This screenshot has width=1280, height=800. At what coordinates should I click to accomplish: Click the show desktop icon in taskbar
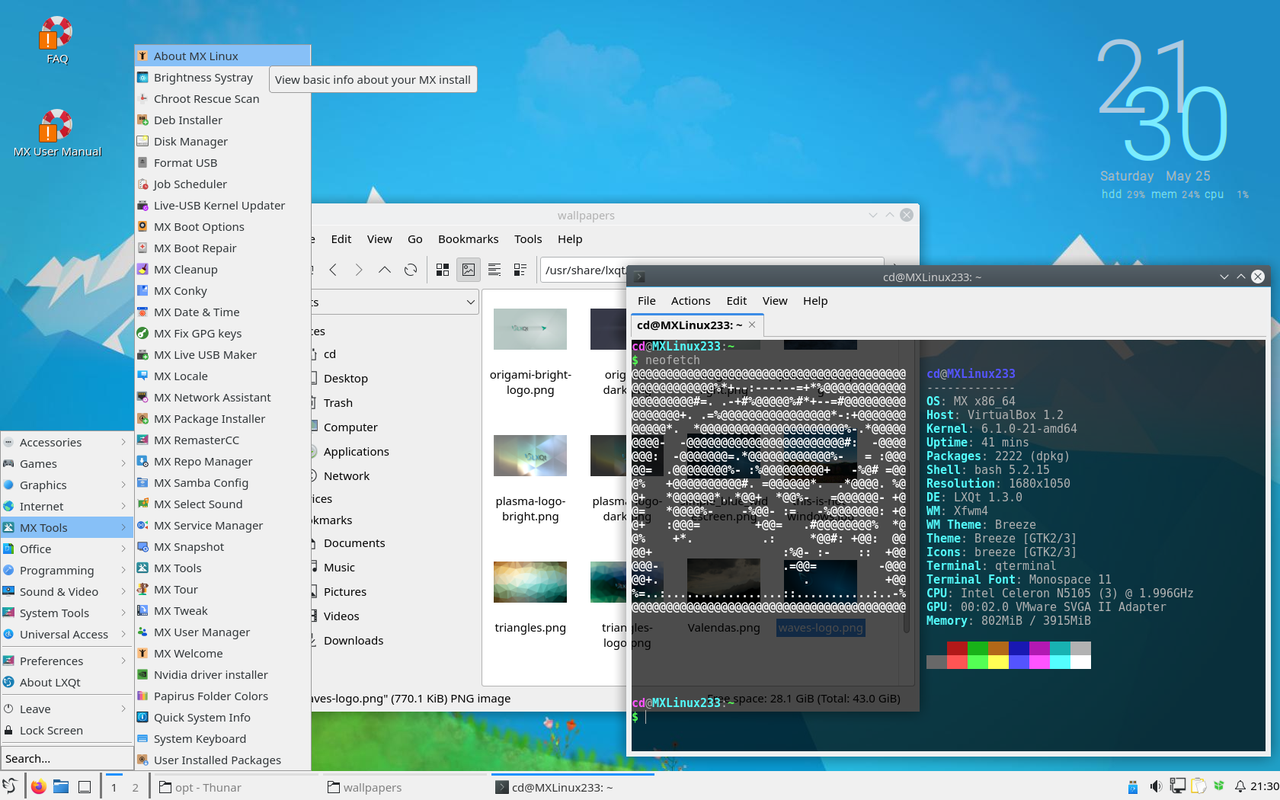[85, 787]
